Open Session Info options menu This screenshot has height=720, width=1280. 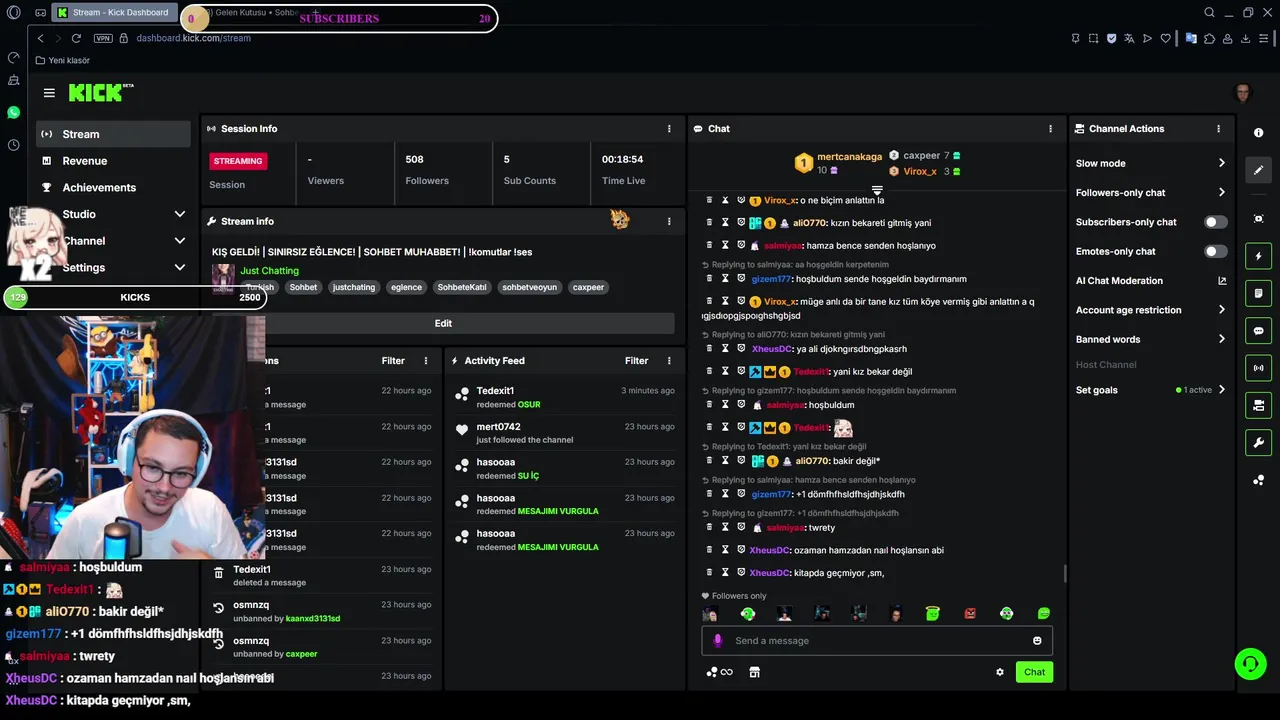[669, 129]
